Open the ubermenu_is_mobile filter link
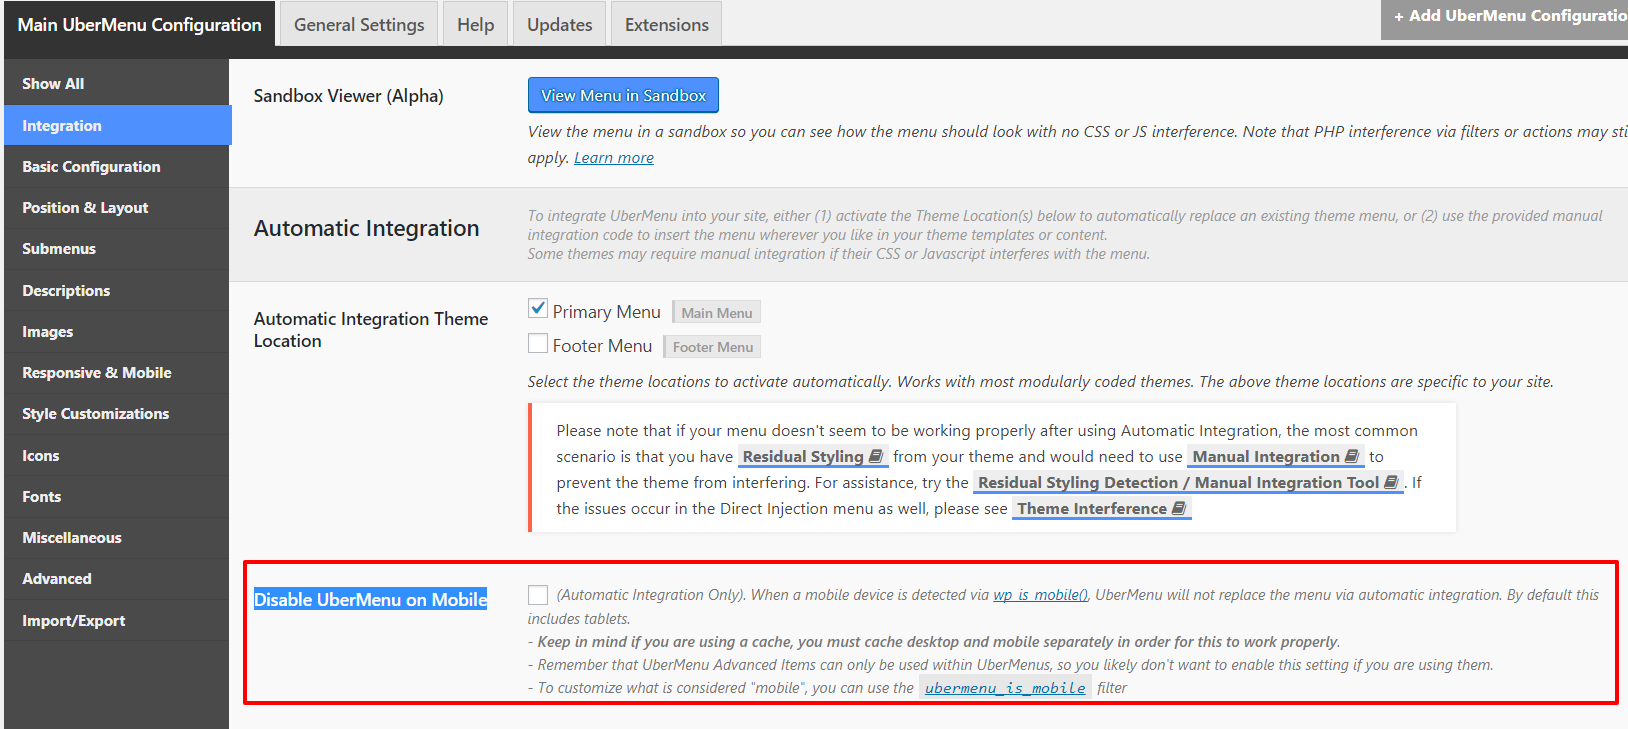The width and height of the screenshot is (1628, 729). point(1005,688)
